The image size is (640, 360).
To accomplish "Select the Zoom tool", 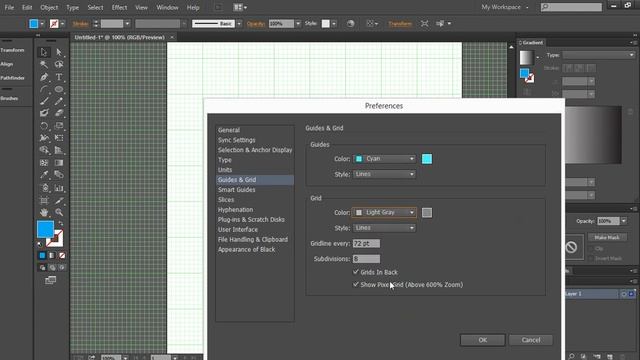I will click(x=59, y=212).
